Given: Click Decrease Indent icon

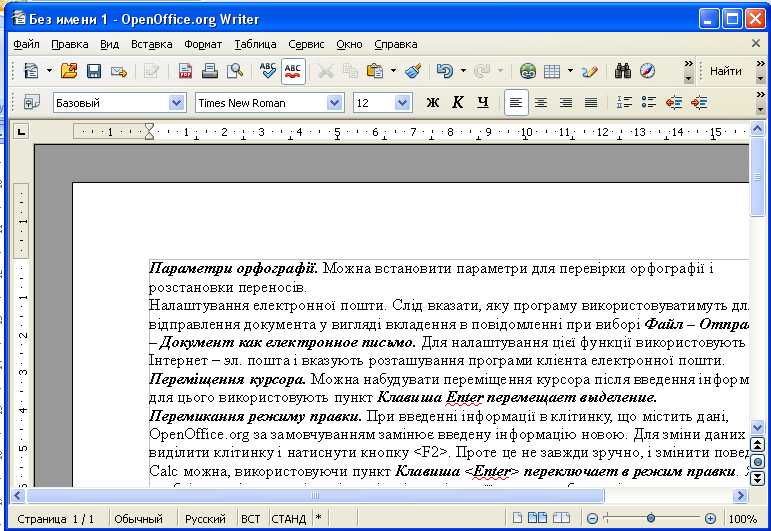Looking at the screenshot, I should (x=674, y=102).
